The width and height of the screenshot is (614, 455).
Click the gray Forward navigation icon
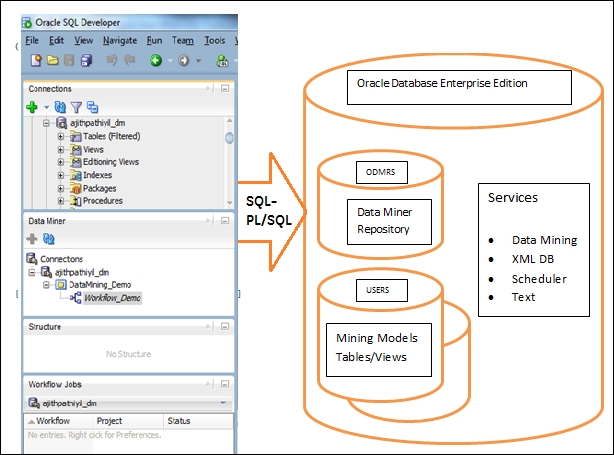click(184, 60)
